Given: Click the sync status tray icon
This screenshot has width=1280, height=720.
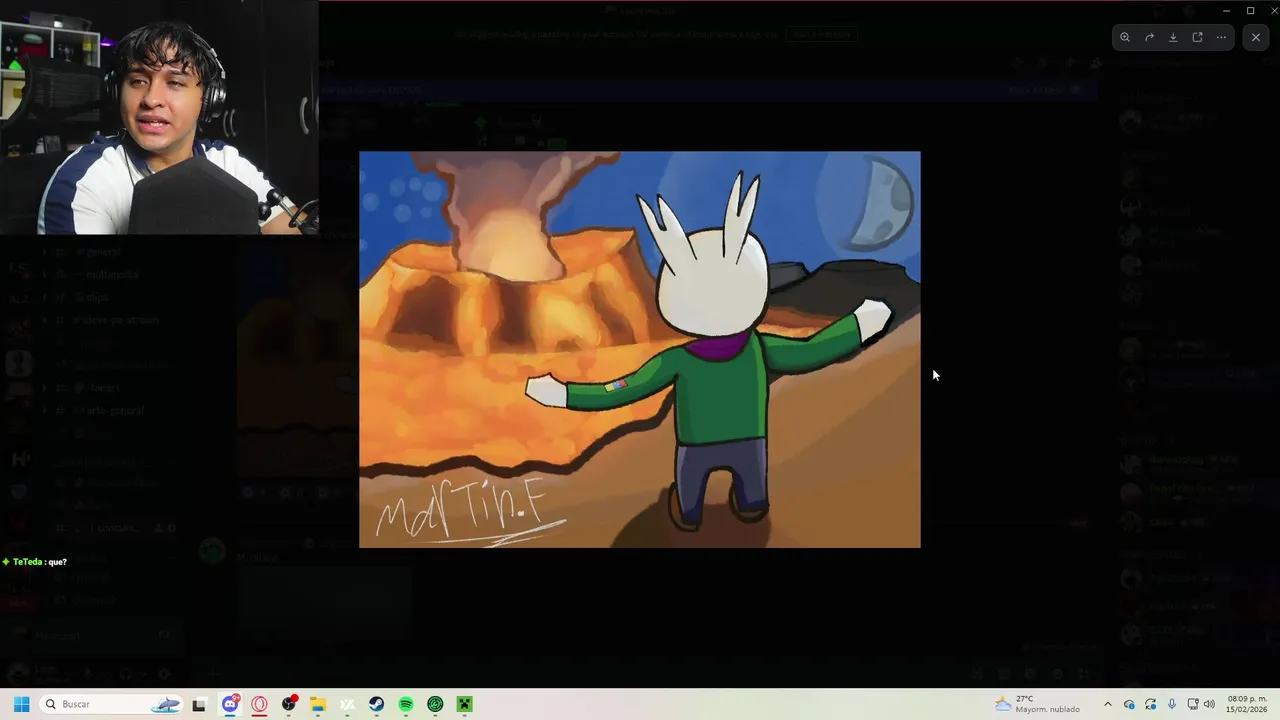Looking at the screenshot, I should click(x=1151, y=704).
